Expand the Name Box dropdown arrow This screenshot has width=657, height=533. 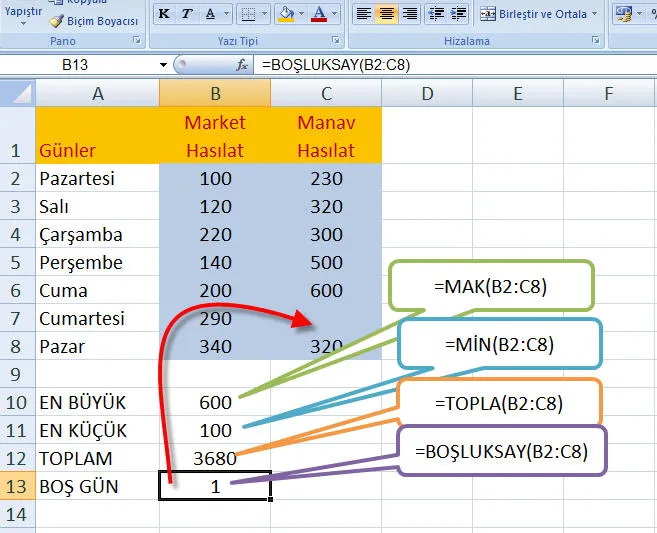(x=163, y=64)
